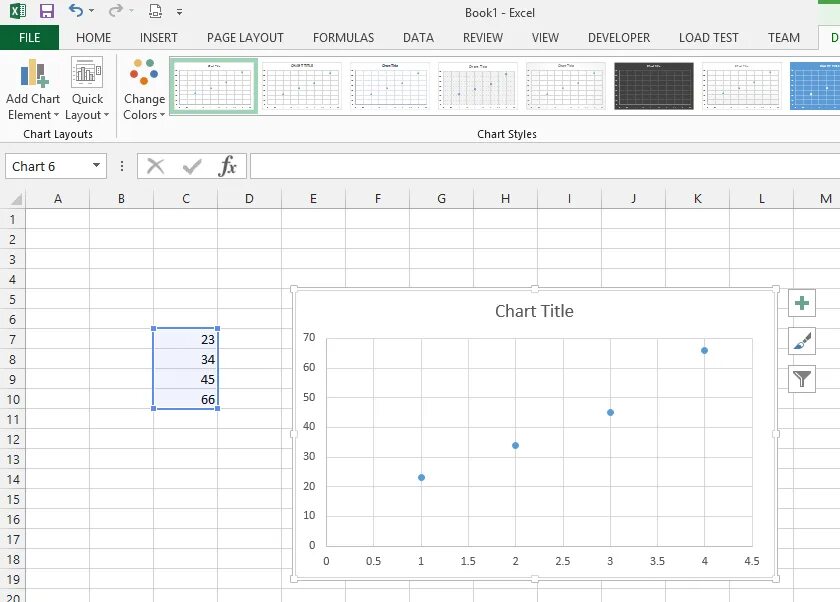
Task: Click the Save icon in quick access toolbar
Action: [x=46, y=11]
